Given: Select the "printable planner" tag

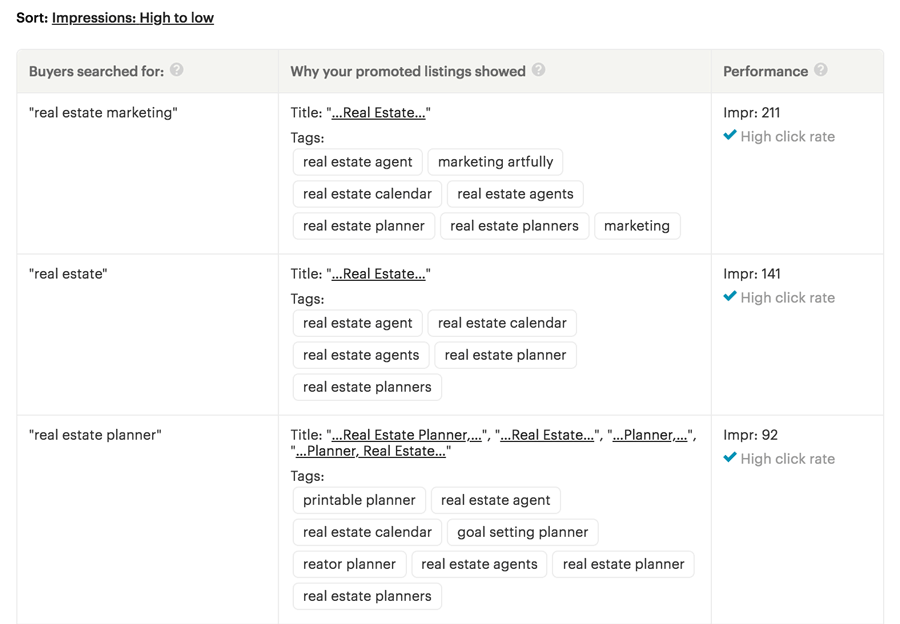Looking at the screenshot, I should coord(359,500).
